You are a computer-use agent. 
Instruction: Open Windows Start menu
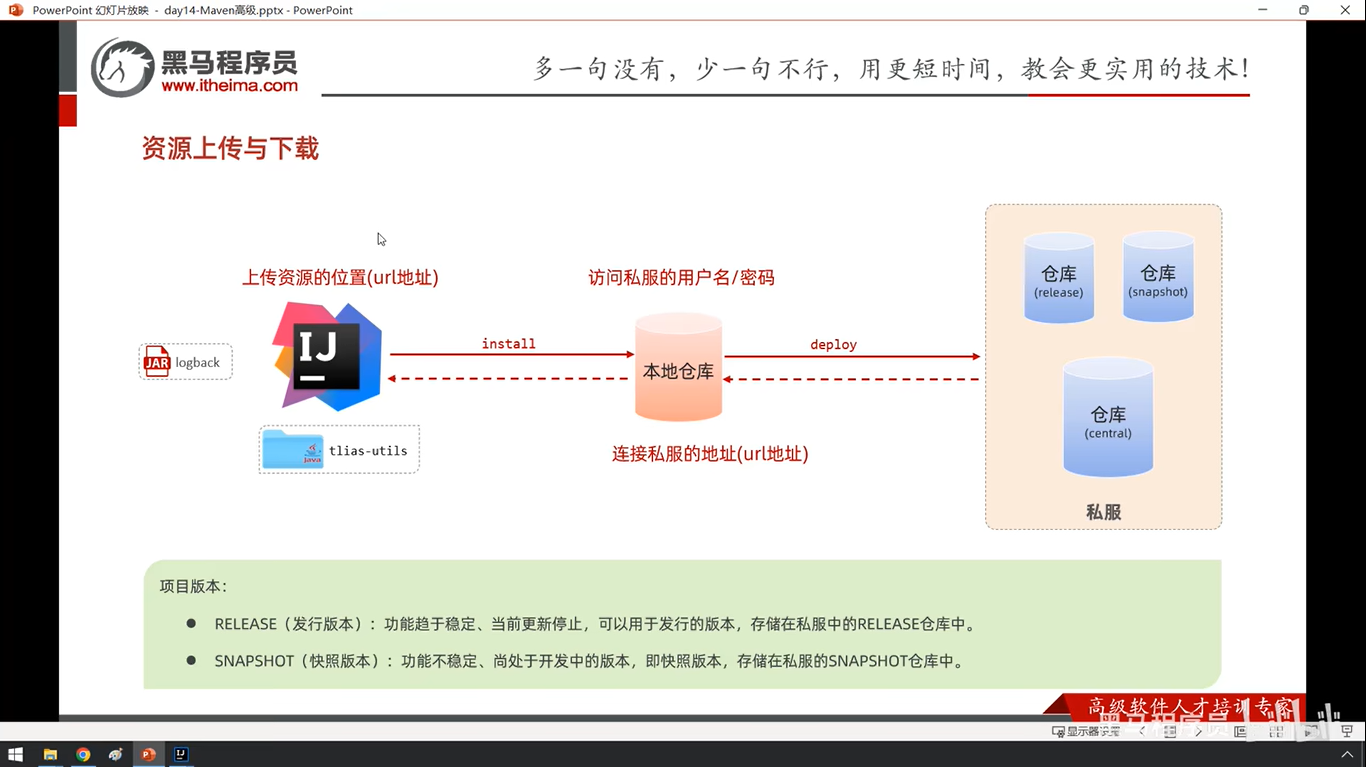point(15,755)
